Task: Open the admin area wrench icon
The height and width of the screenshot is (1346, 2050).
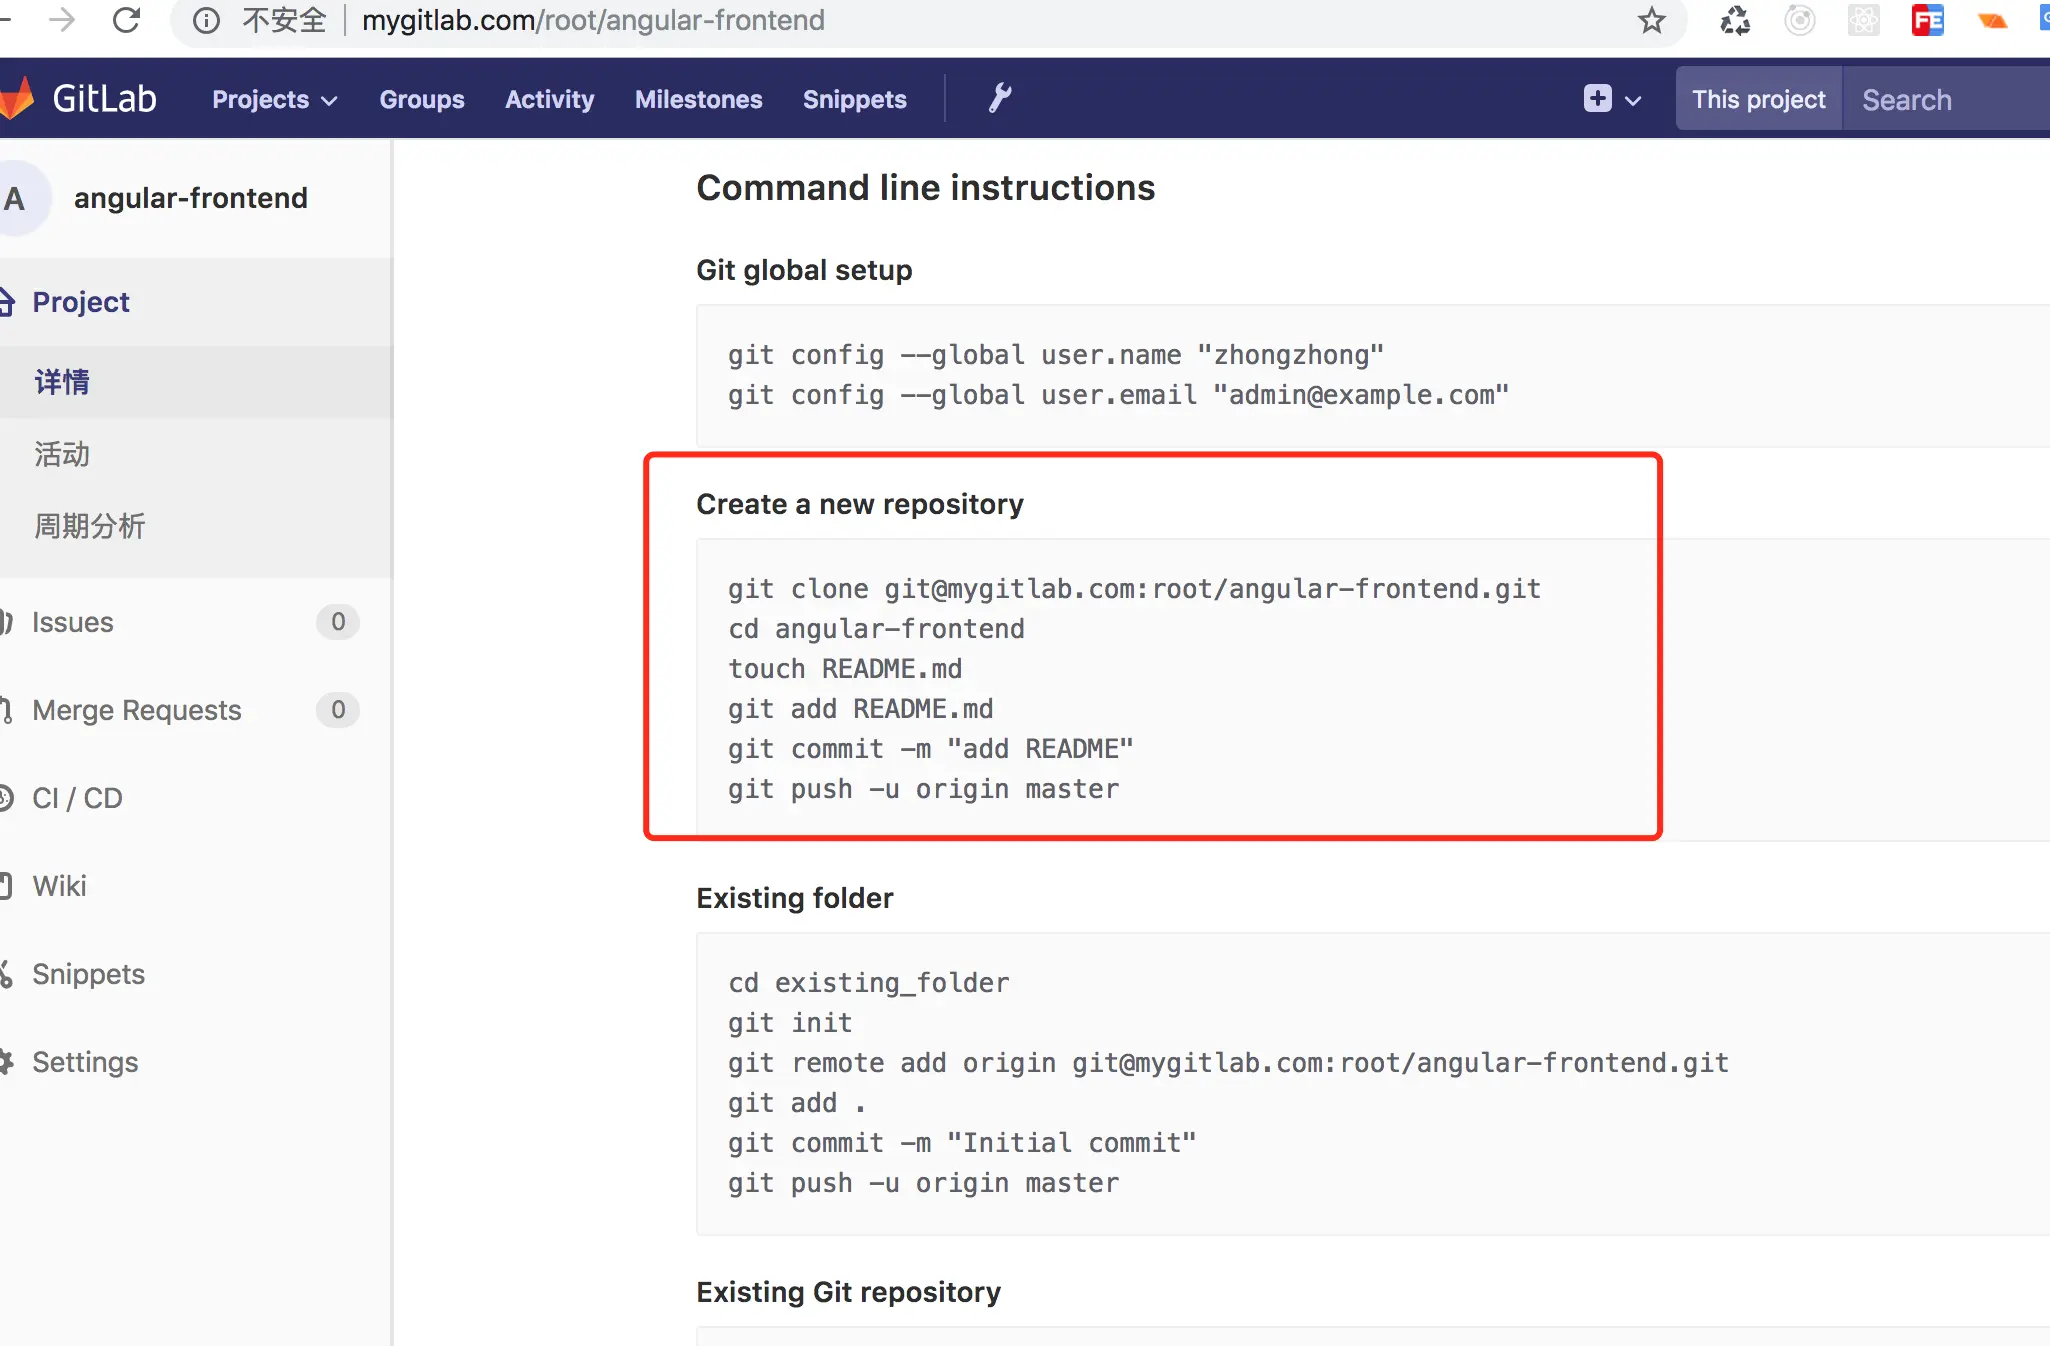Action: point(999,98)
